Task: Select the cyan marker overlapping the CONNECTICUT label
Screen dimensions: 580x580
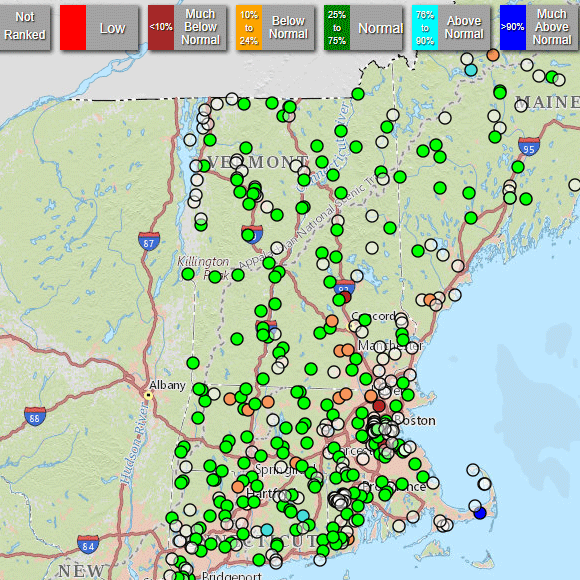Action: tap(267, 530)
